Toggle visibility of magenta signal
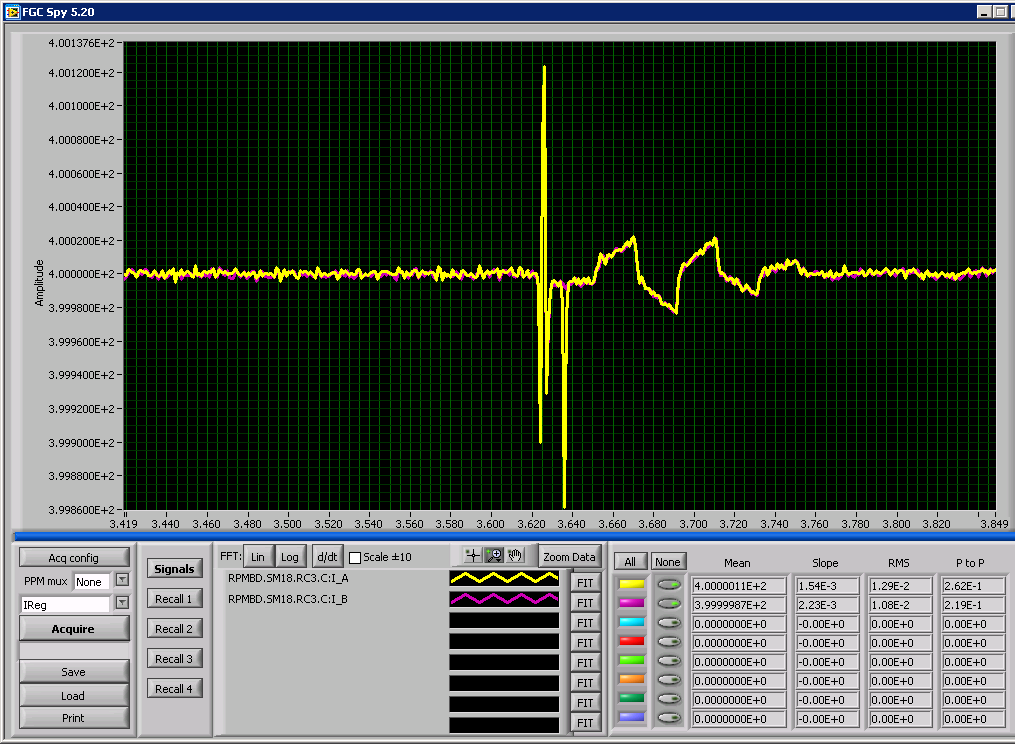 [669, 603]
